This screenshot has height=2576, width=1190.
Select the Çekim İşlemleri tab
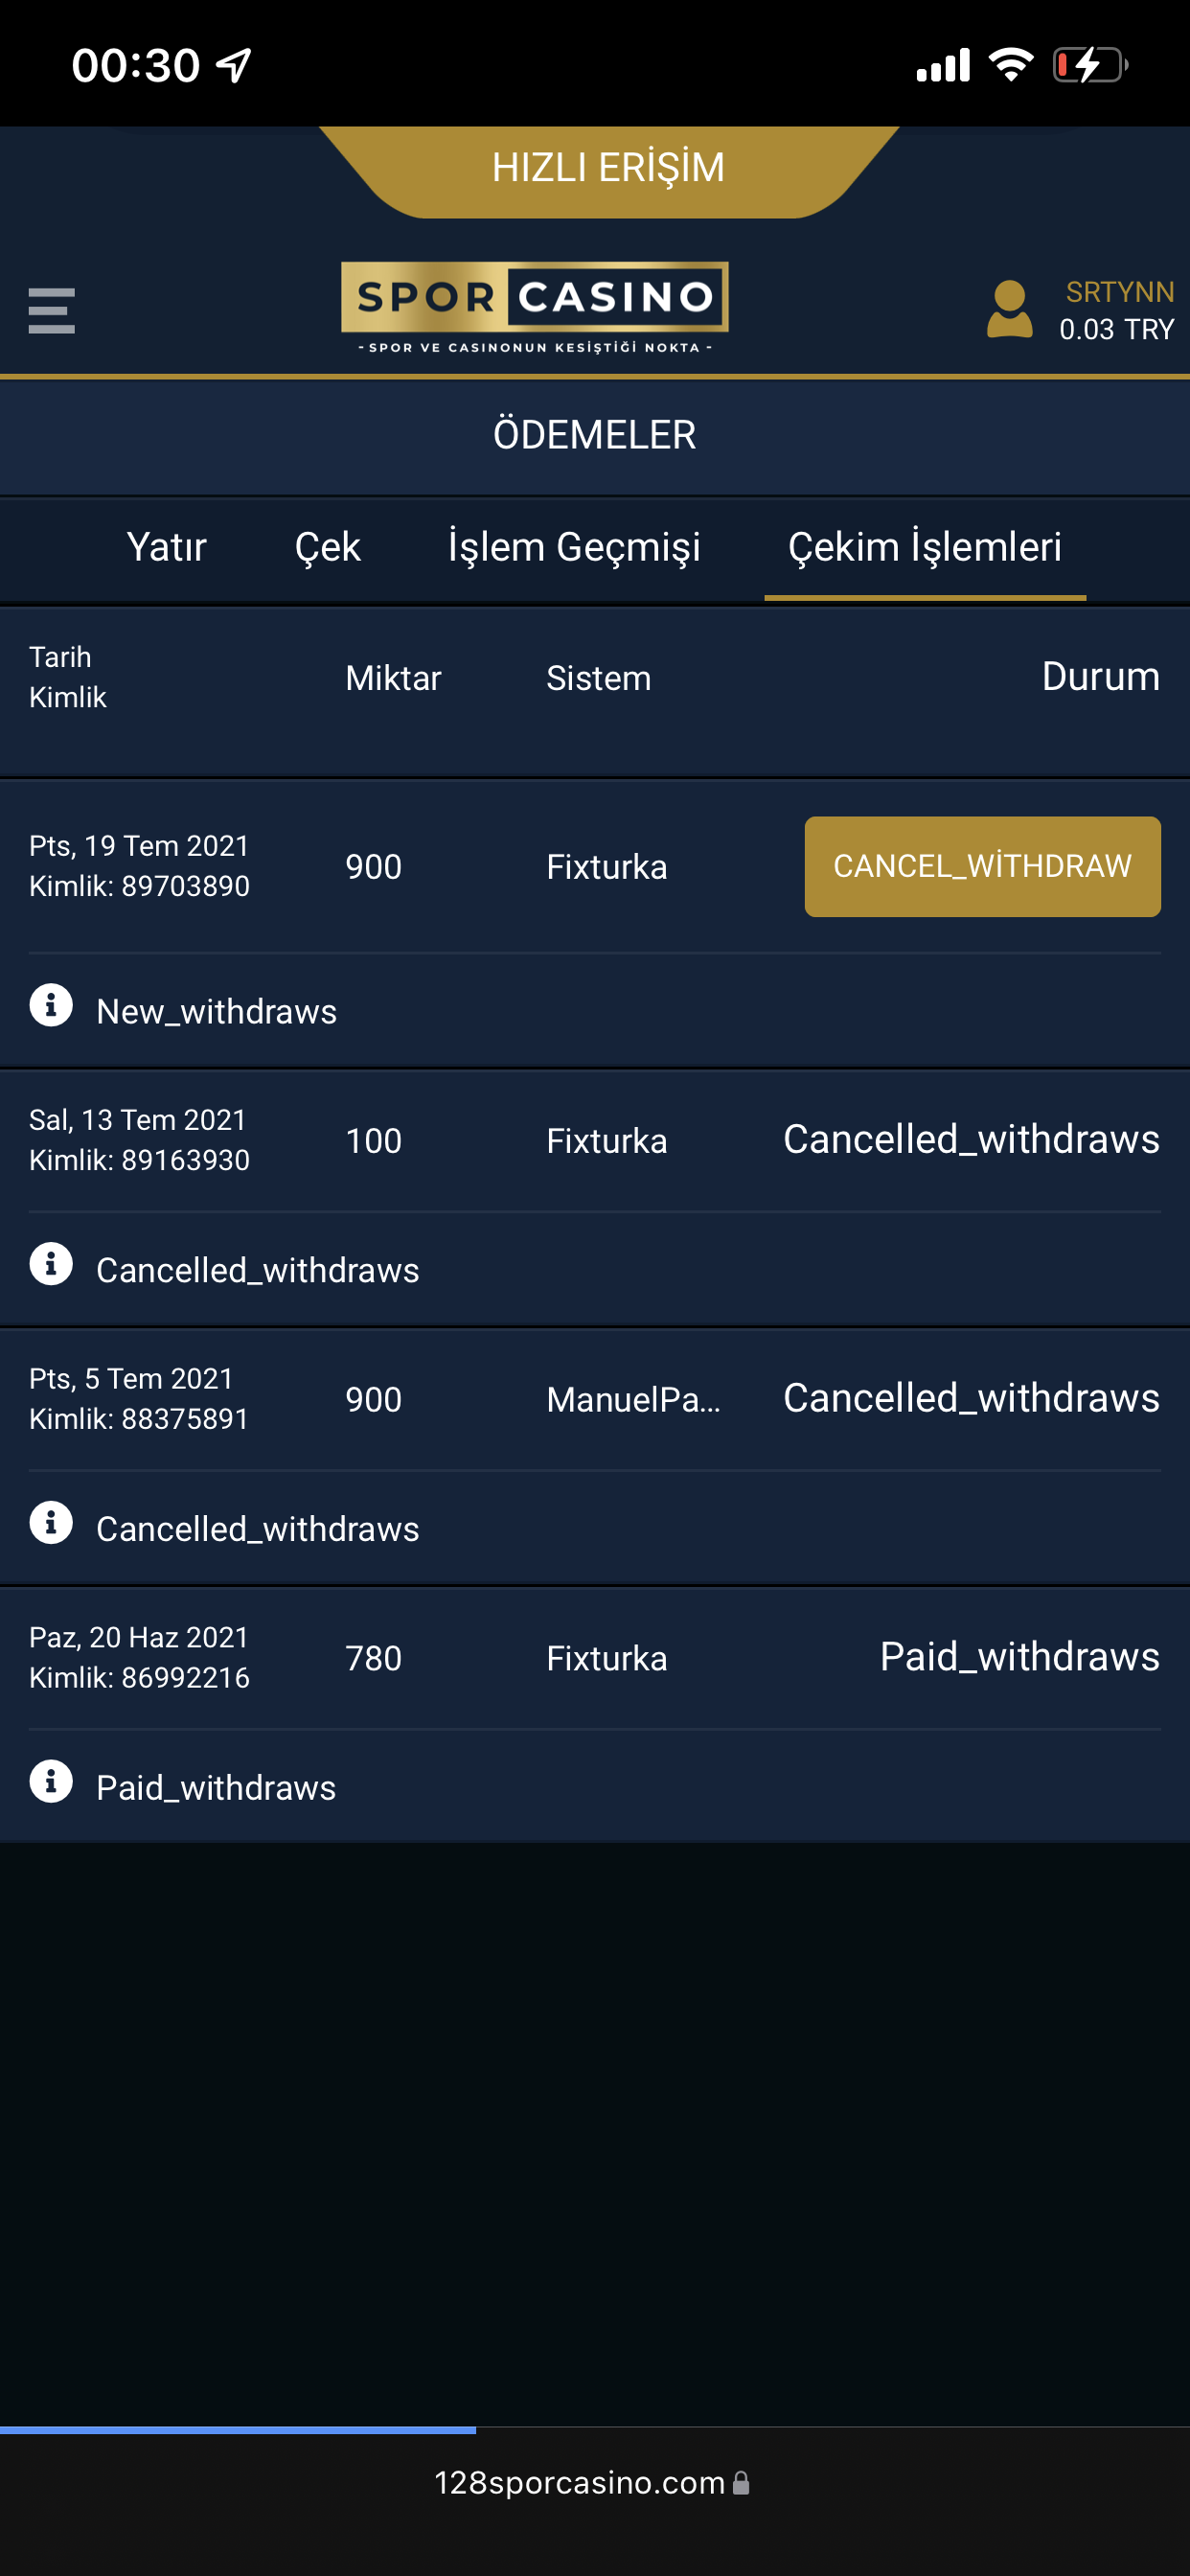coord(925,547)
